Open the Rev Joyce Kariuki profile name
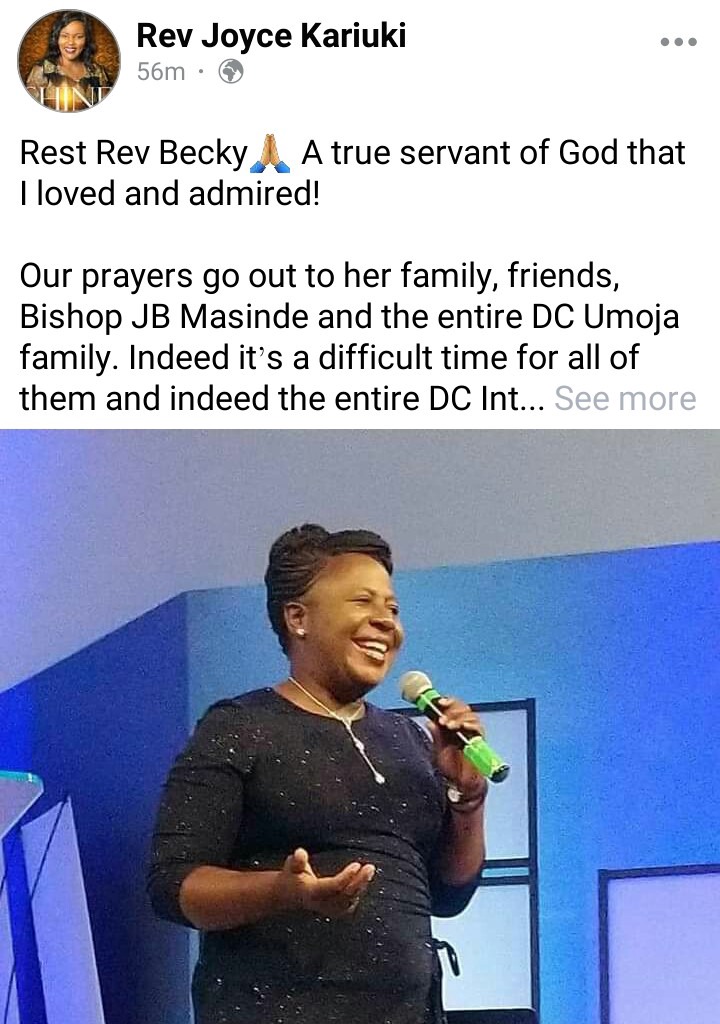The height and width of the screenshot is (1024, 720). coord(271,35)
